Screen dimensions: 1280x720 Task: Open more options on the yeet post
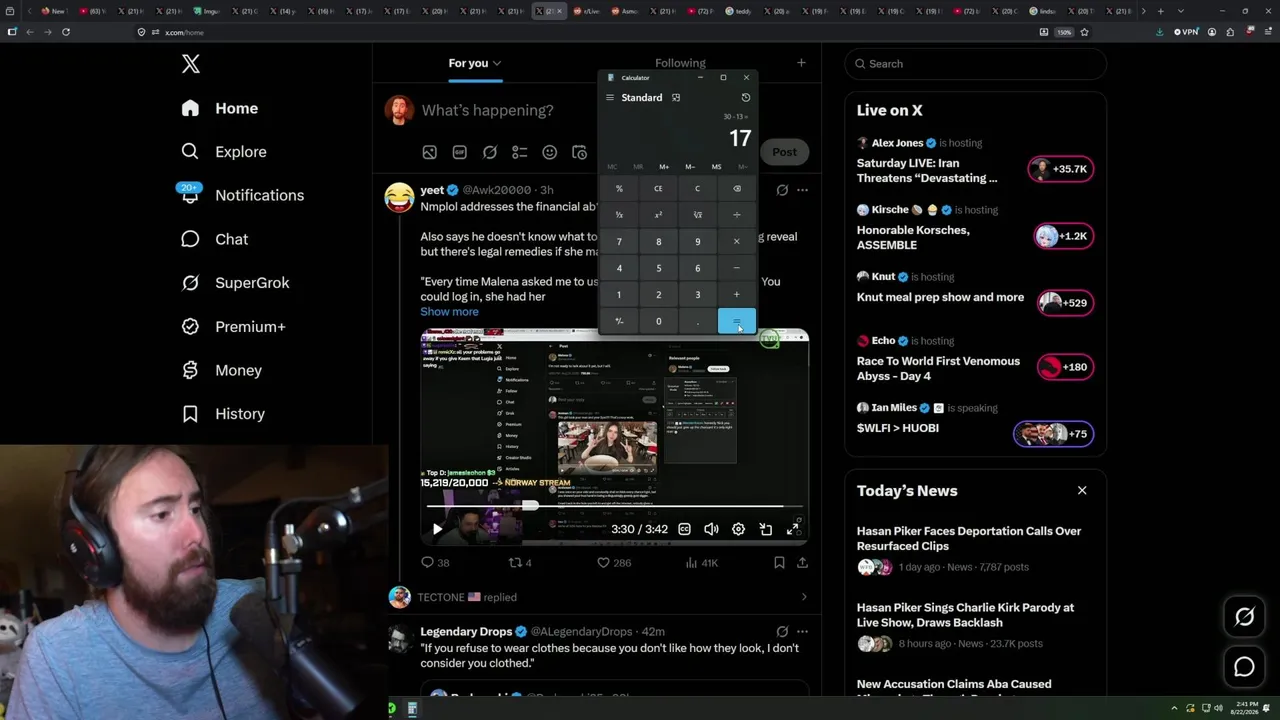point(802,190)
